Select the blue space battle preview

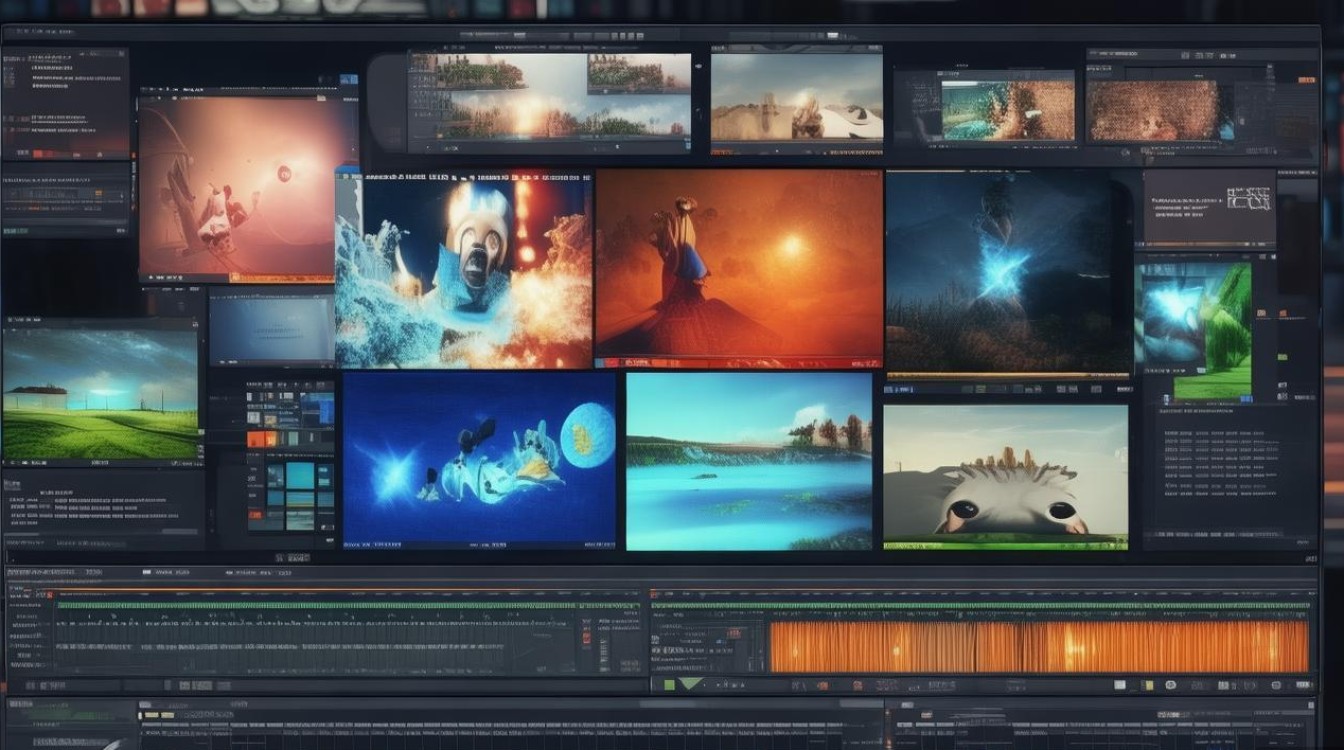point(479,460)
